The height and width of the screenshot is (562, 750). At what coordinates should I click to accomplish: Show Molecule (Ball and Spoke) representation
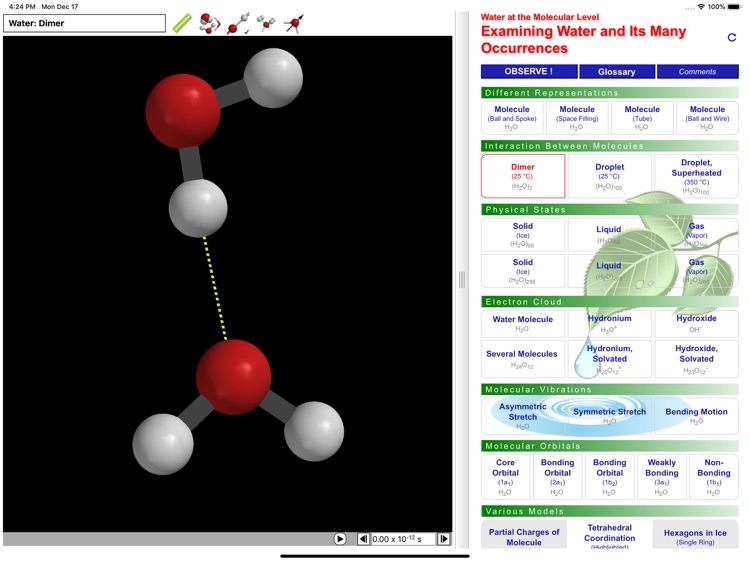pos(512,117)
